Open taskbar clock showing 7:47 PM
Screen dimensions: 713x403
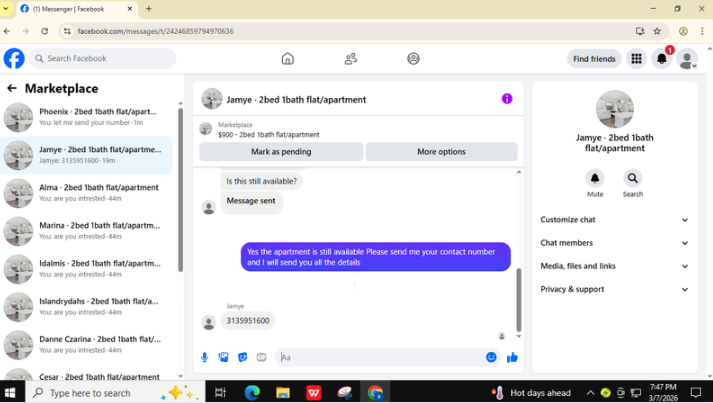pyautogui.click(x=663, y=393)
